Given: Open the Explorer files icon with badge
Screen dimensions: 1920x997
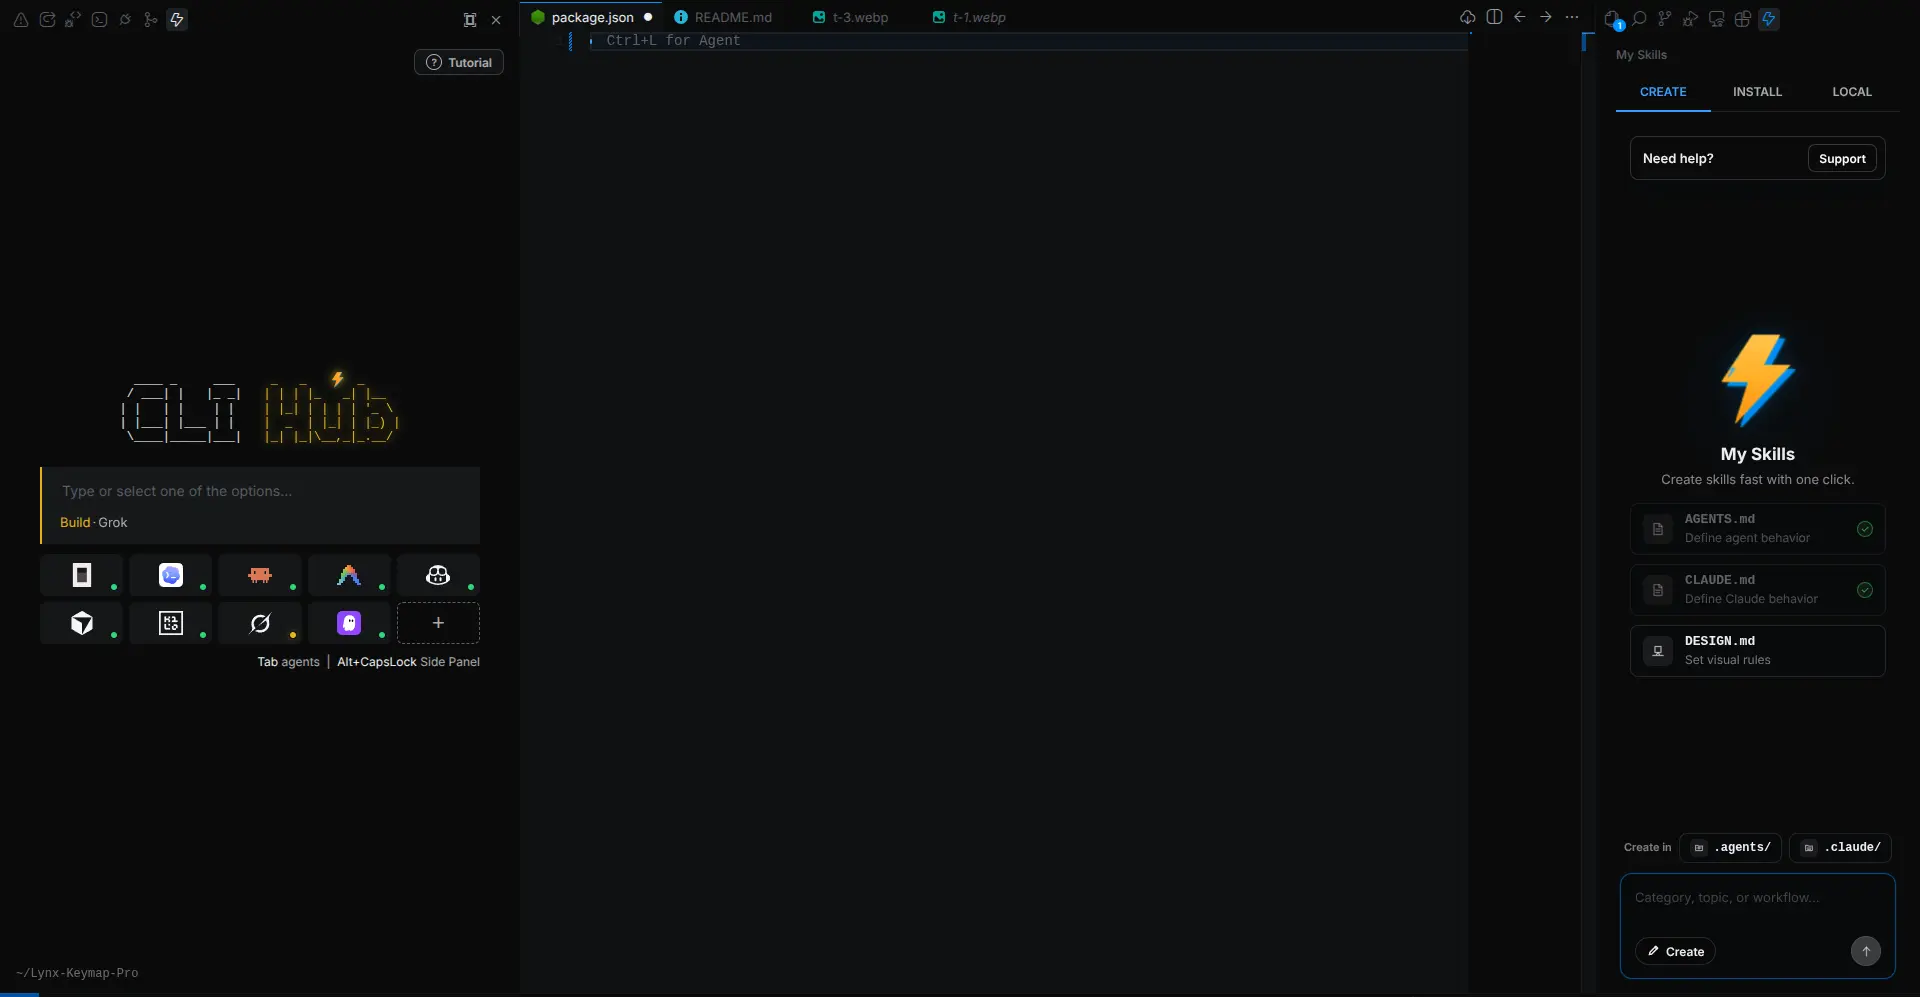Looking at the screenshot, I should (1612, 19).
